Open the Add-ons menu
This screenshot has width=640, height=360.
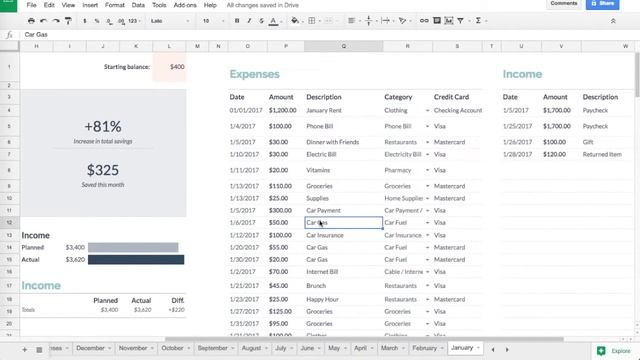click(185, 5)
